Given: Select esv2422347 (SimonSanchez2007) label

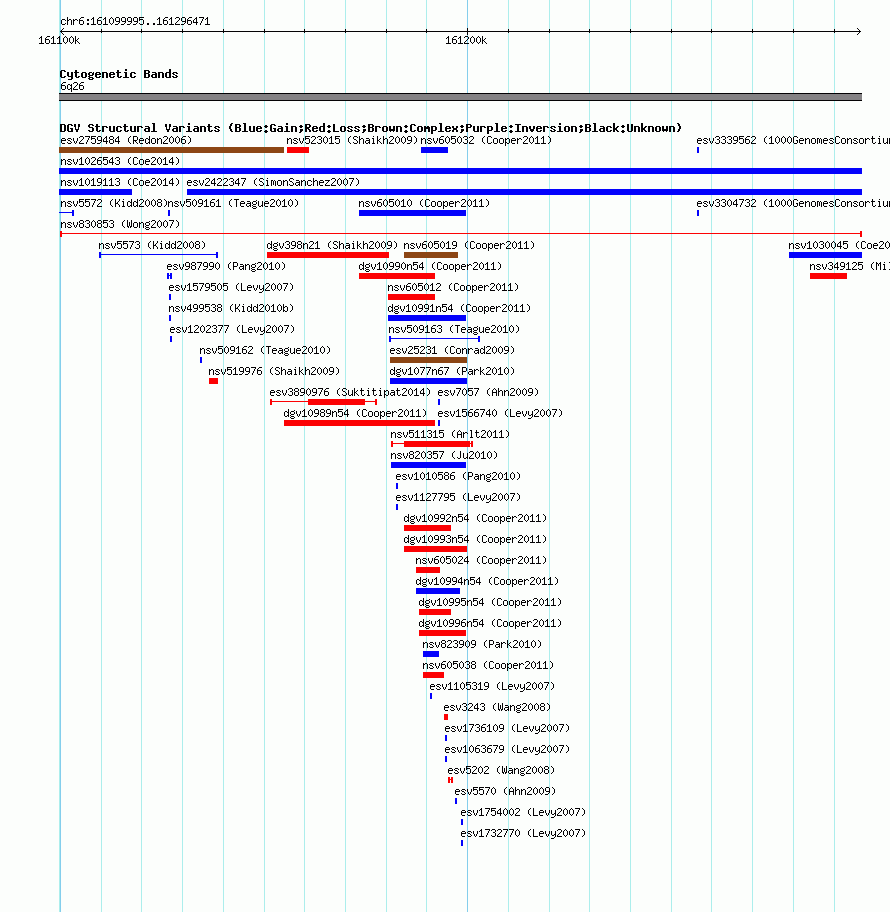Looking at the screenshot, I should [x=273, y=182].
